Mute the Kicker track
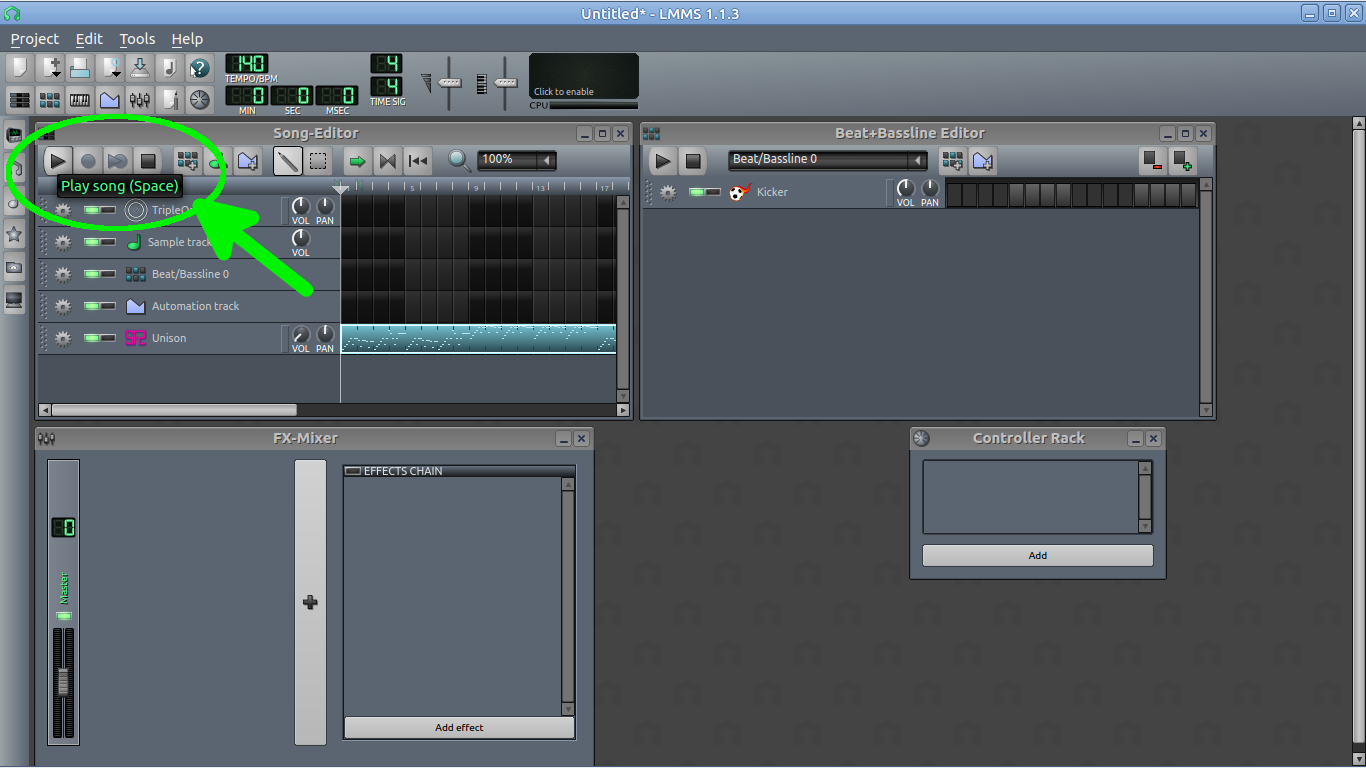The width and height of the screenshot is (1366, 768). pyautogui.click(x=697, y=192)
